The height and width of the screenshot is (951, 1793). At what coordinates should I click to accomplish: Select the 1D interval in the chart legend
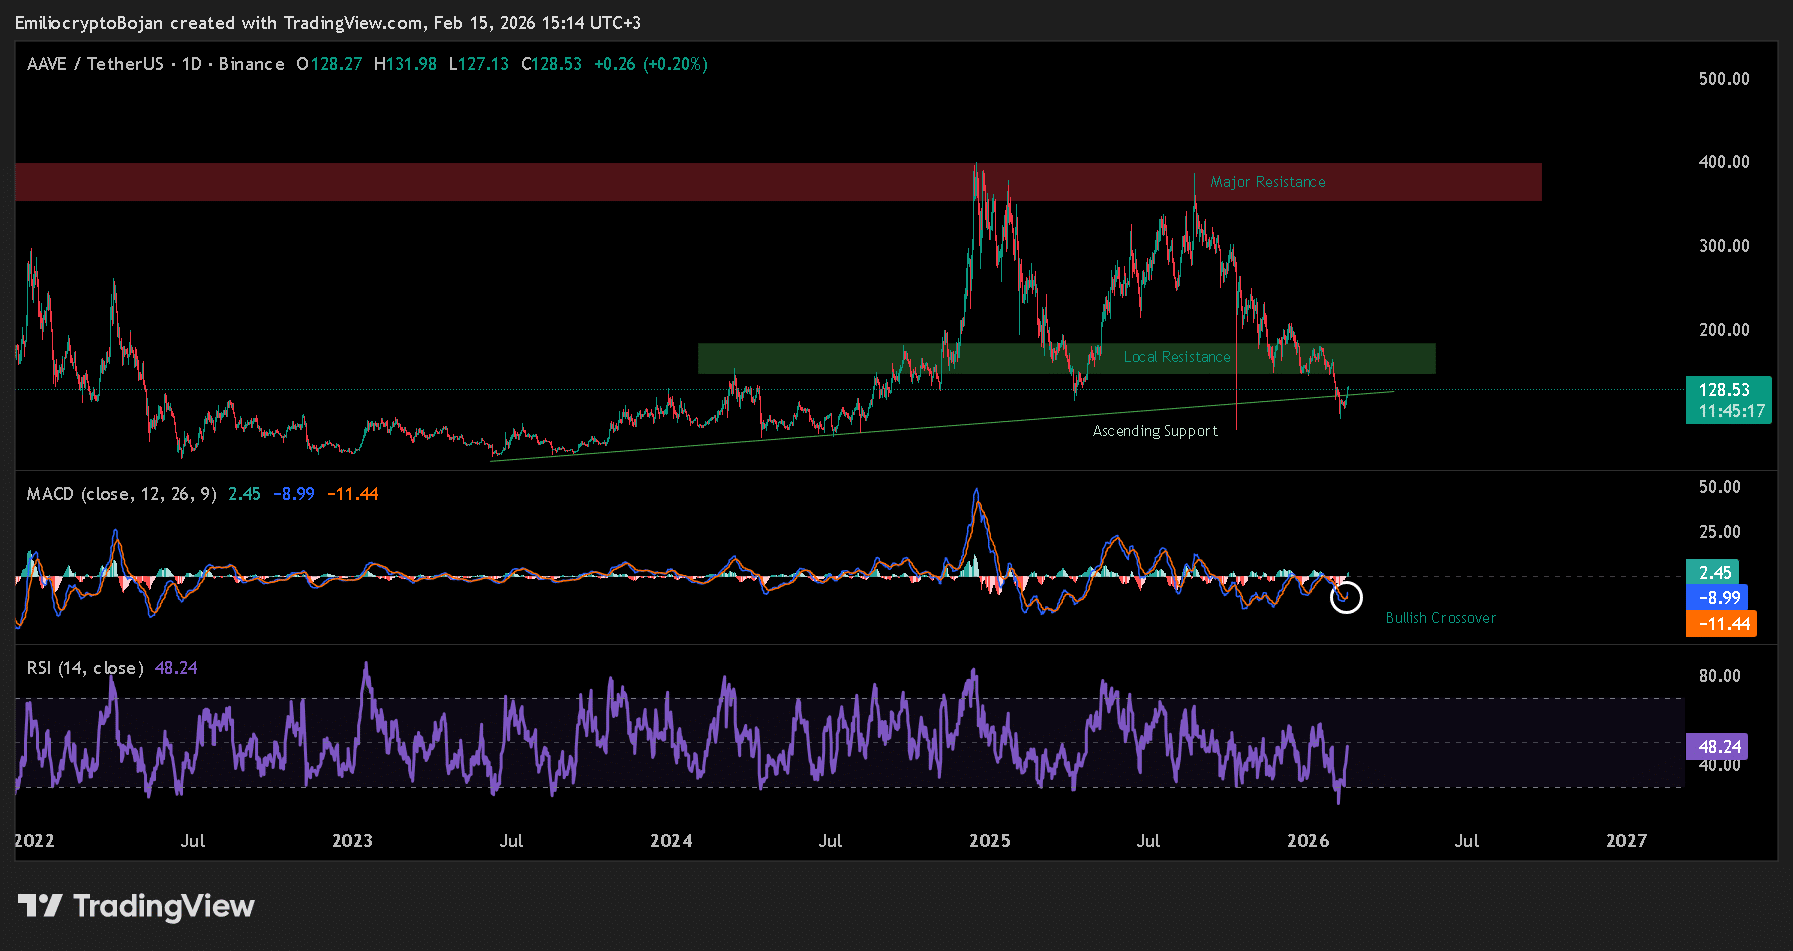click(x=191, y=64)
